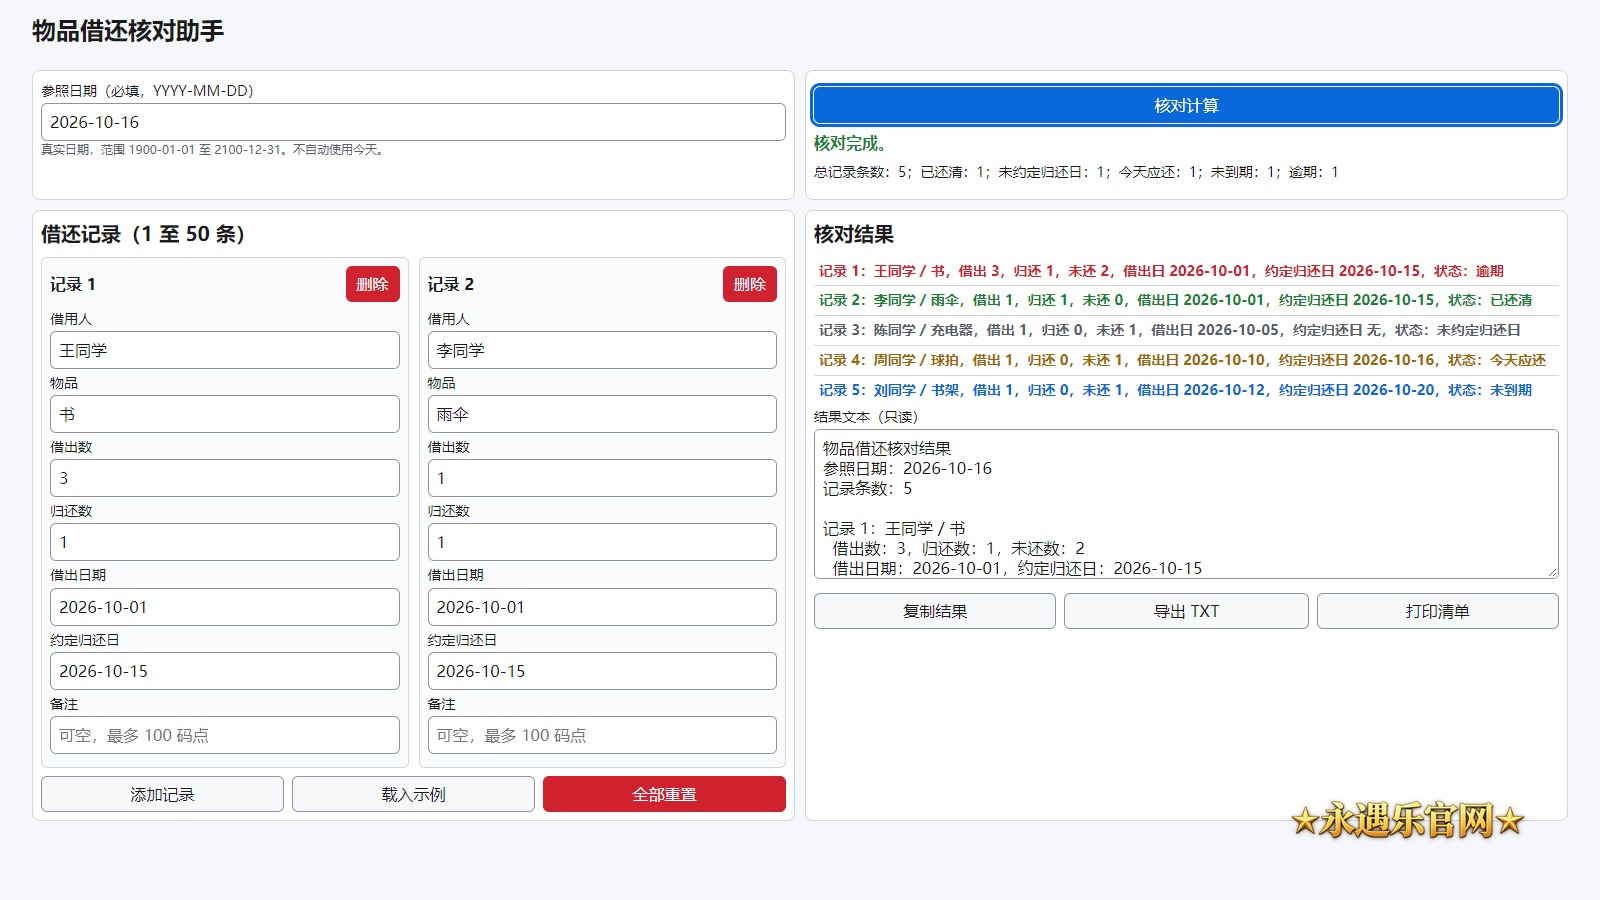The width and height of the screenshot is (1600, 900).
Task: Click the hint text 真实日期, 范围 1900-01-01
Action: pyautogui.click(x=213, y=150)
